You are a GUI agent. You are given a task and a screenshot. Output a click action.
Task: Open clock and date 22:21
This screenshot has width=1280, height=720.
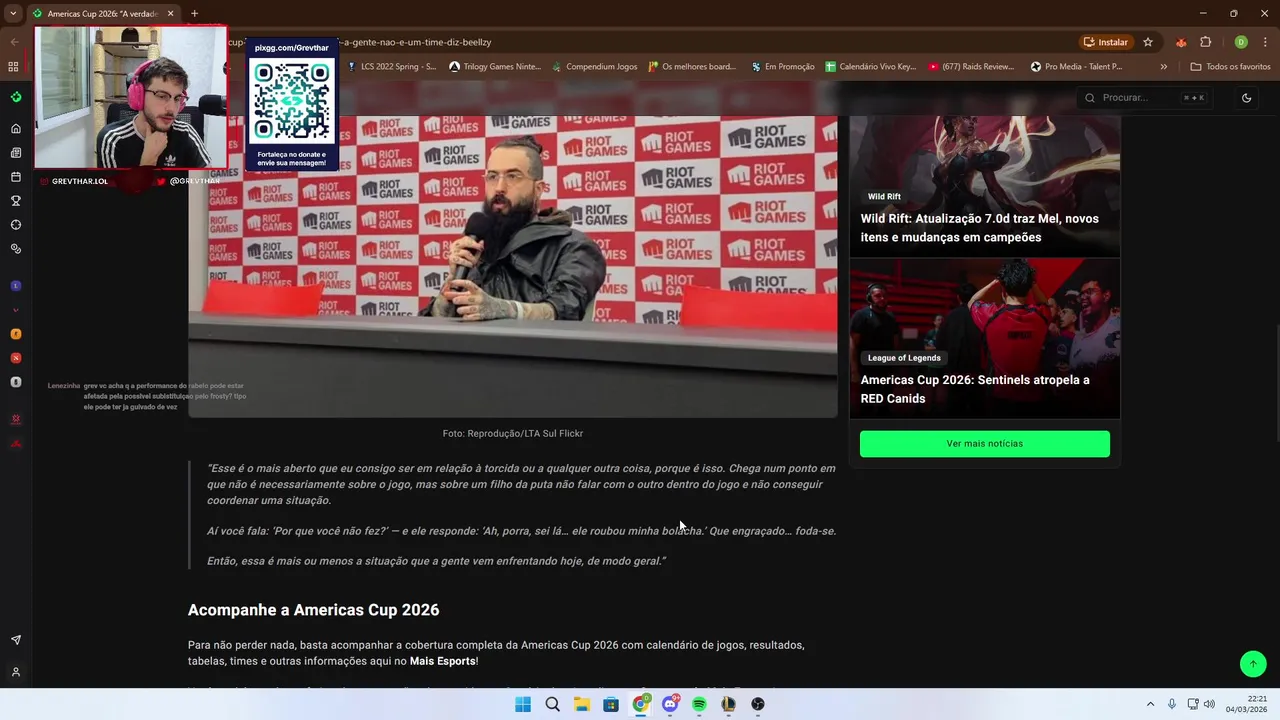click(x=1246, y=704)
